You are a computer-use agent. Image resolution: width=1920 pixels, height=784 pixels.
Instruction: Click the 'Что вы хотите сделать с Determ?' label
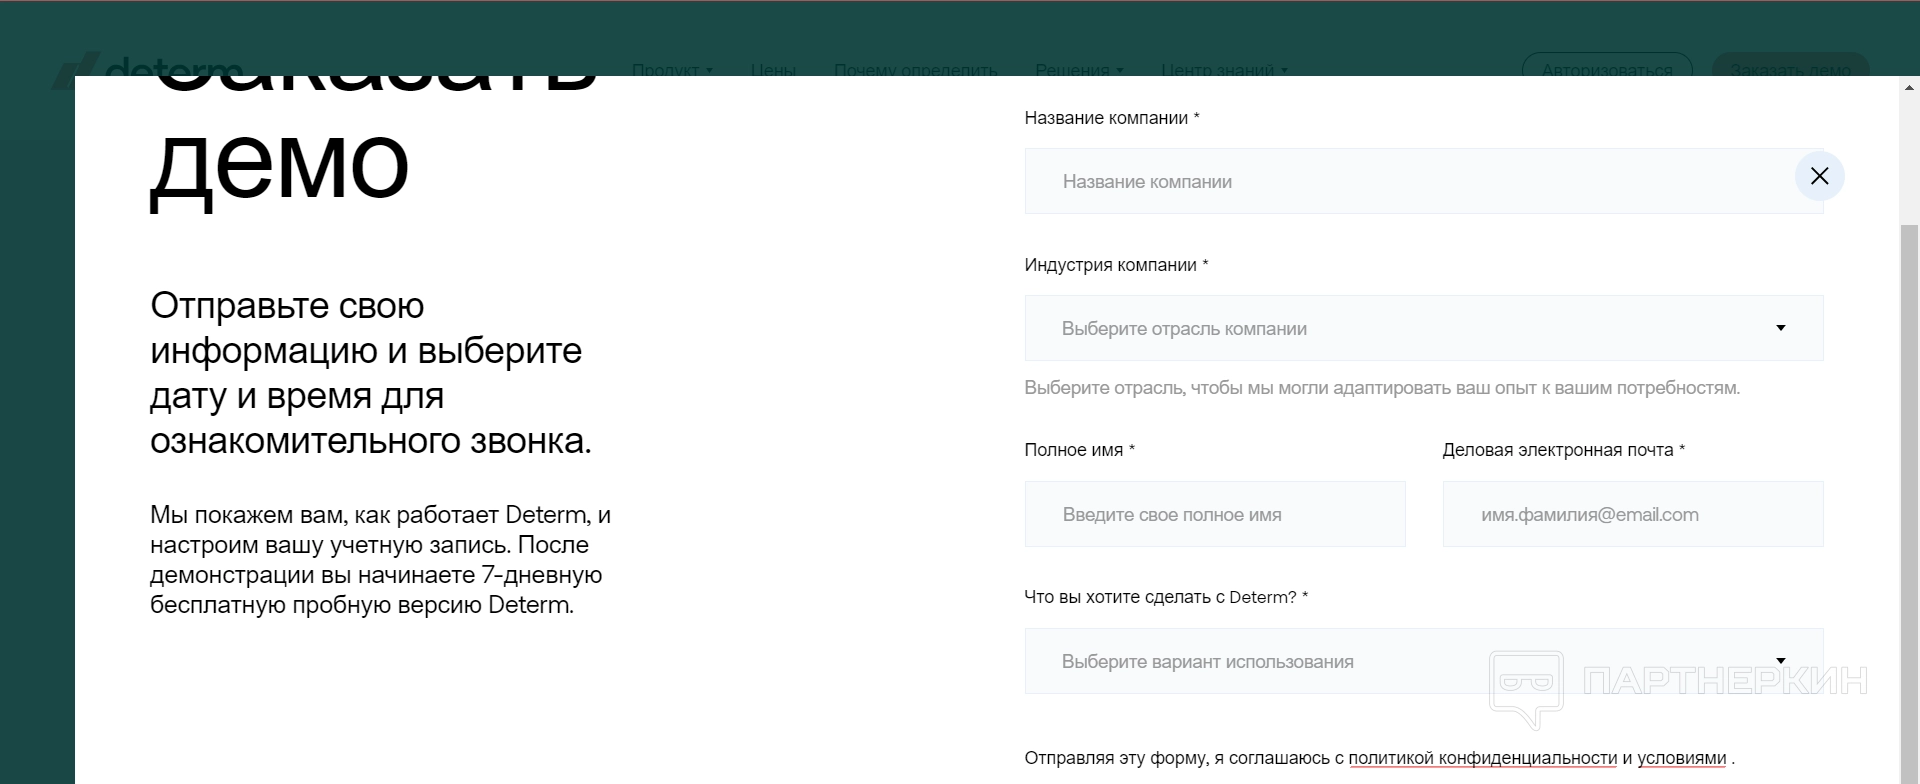click(x=1166, y=597)
